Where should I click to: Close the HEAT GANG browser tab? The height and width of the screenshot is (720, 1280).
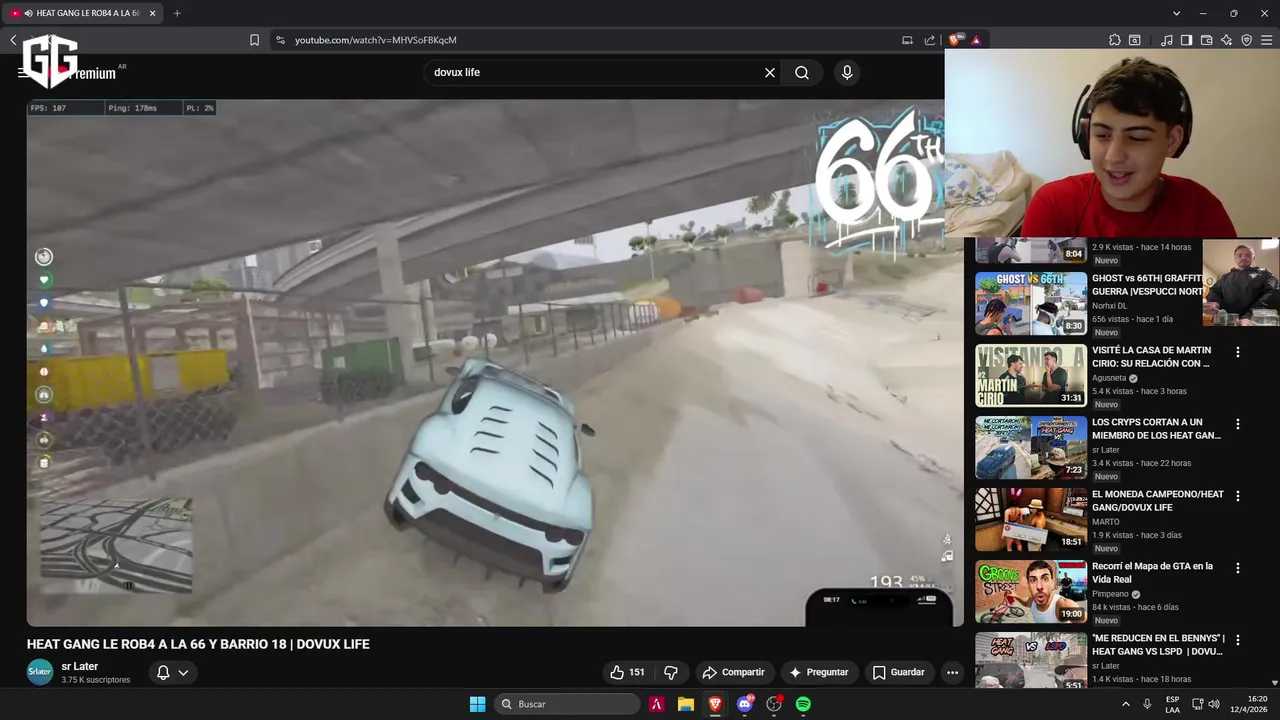[152, 13]
